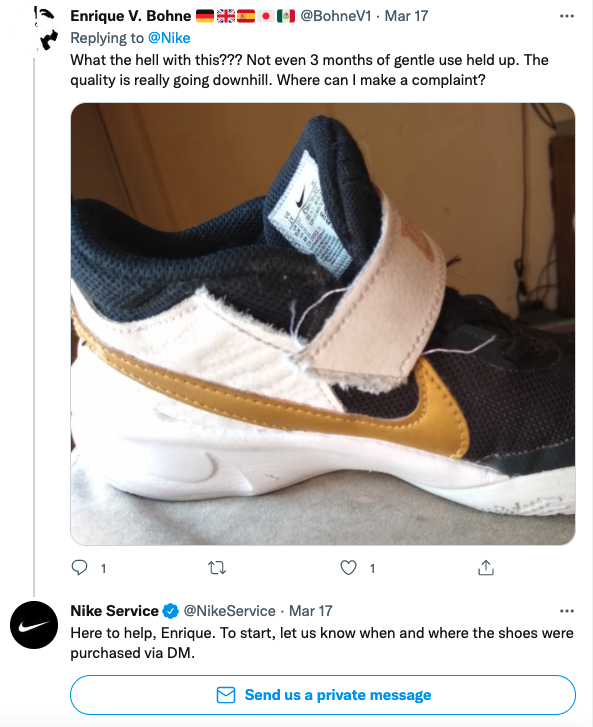
Task: Share Enrique's tweet using share icon
Action: 486,568
